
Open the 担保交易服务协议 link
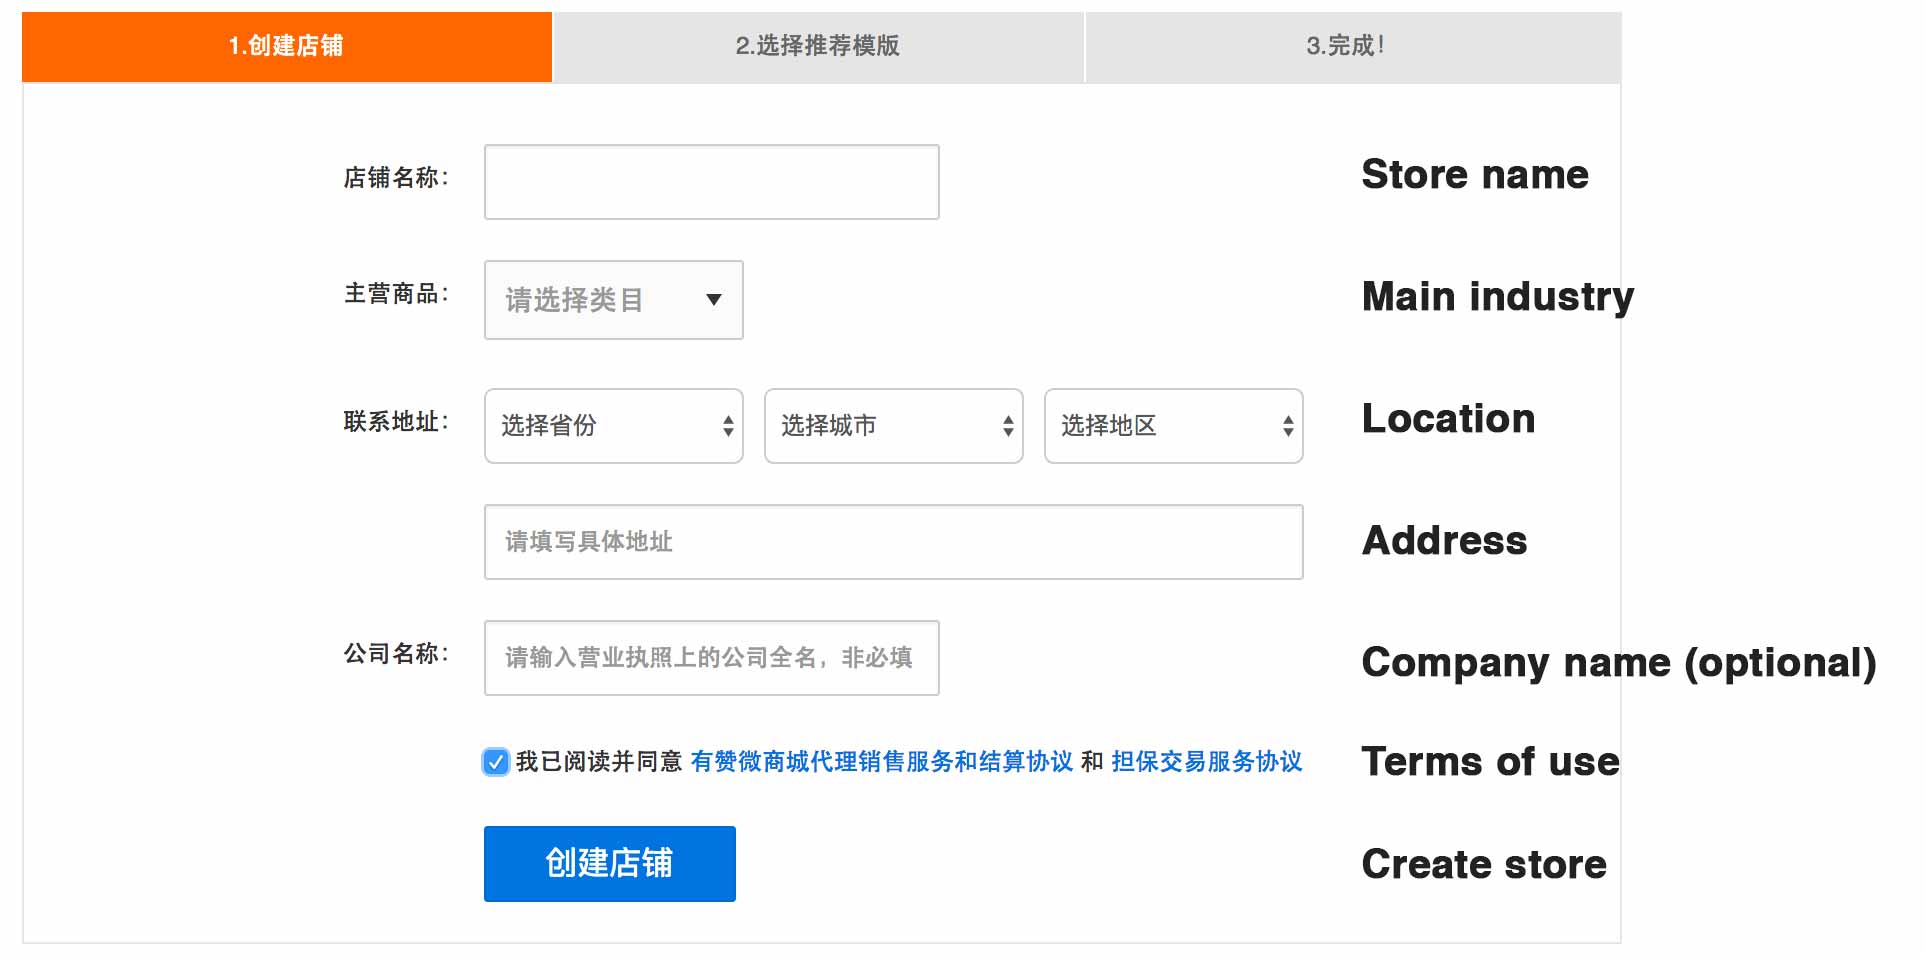coord(1207,762)
